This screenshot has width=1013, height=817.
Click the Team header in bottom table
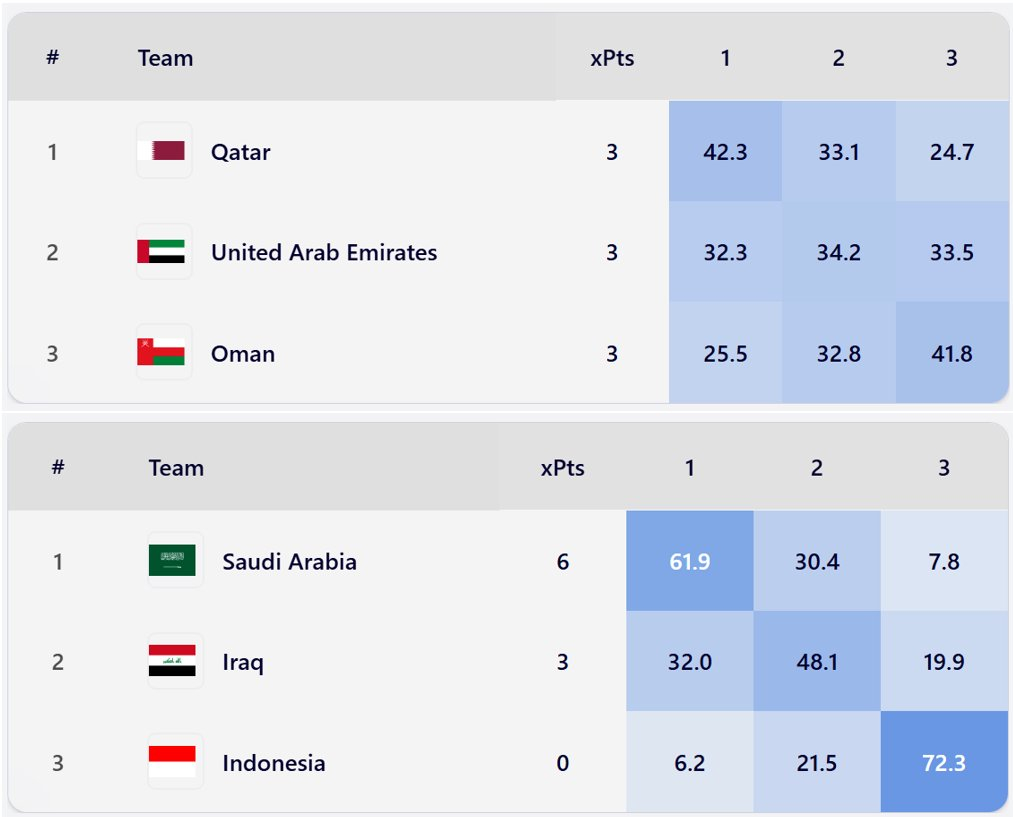coord(176,468)
